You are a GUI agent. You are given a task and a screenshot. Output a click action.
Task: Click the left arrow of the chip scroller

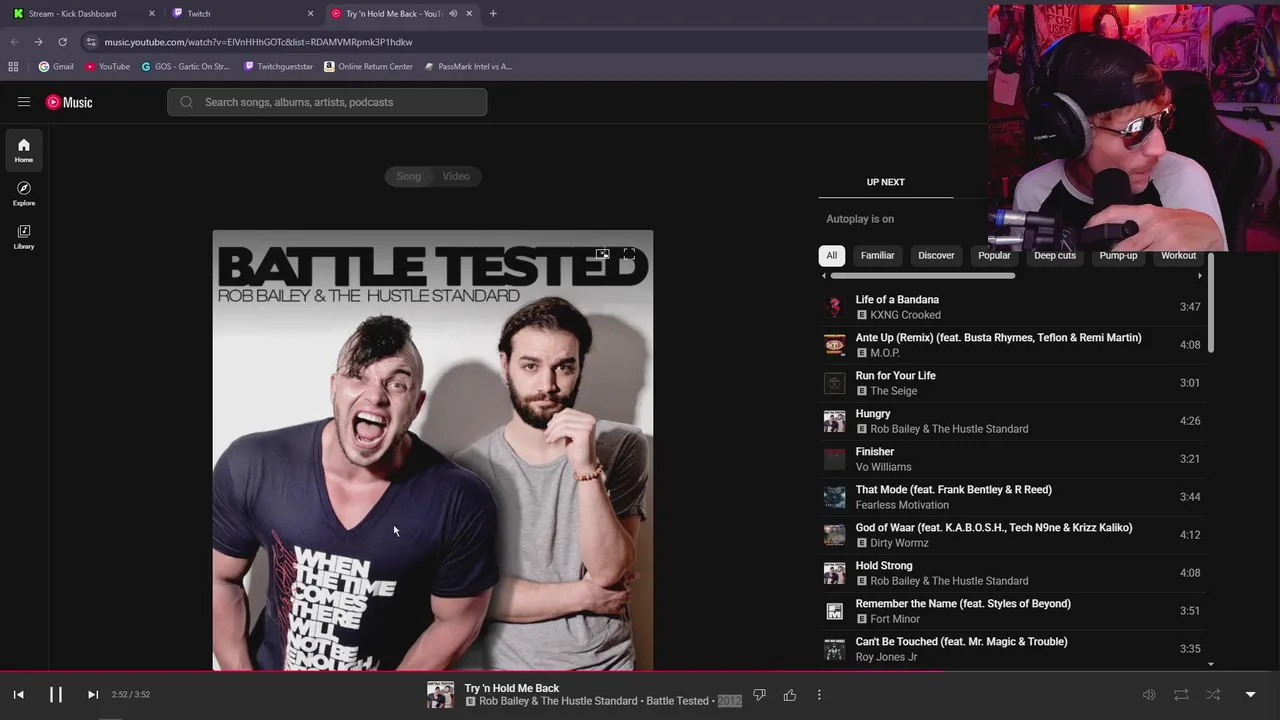tap(824, 276)
